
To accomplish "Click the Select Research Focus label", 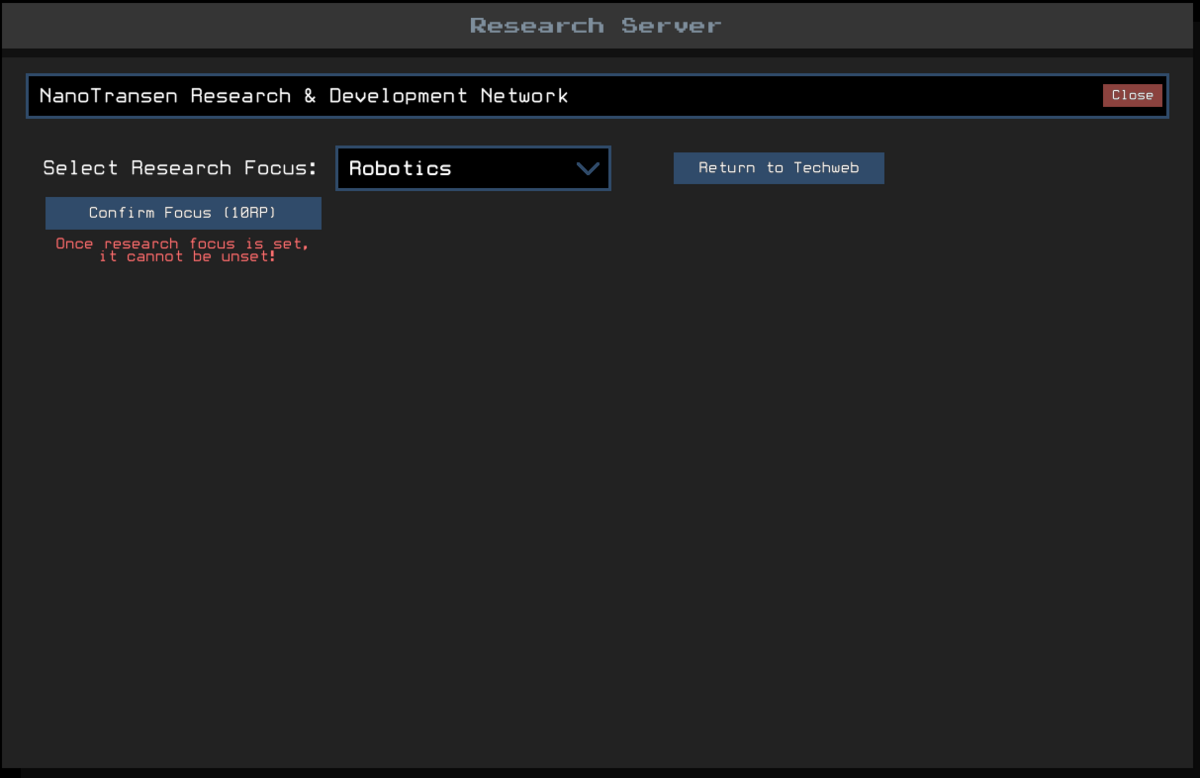I will (180, 168).
